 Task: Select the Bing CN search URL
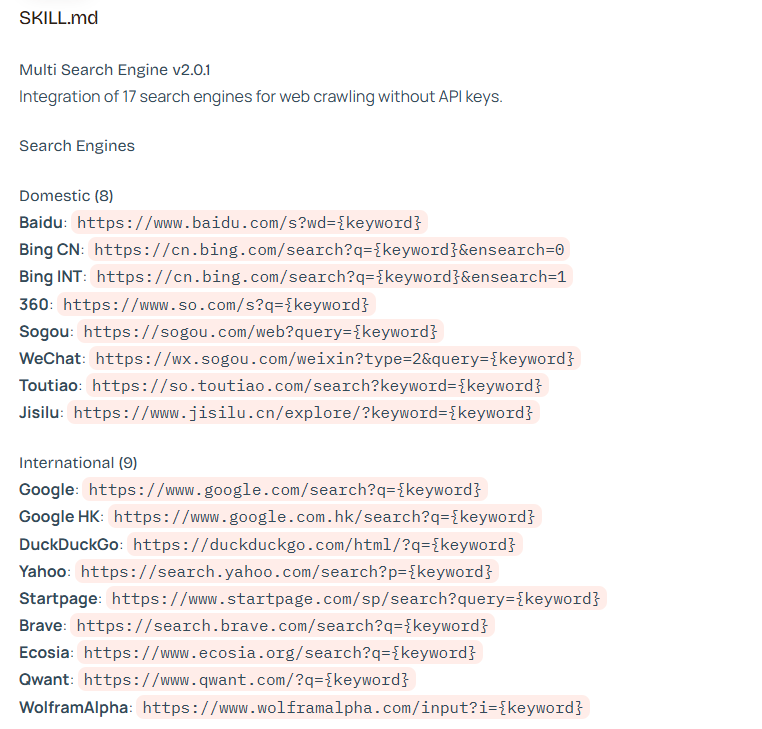click(x=329, y=249)
